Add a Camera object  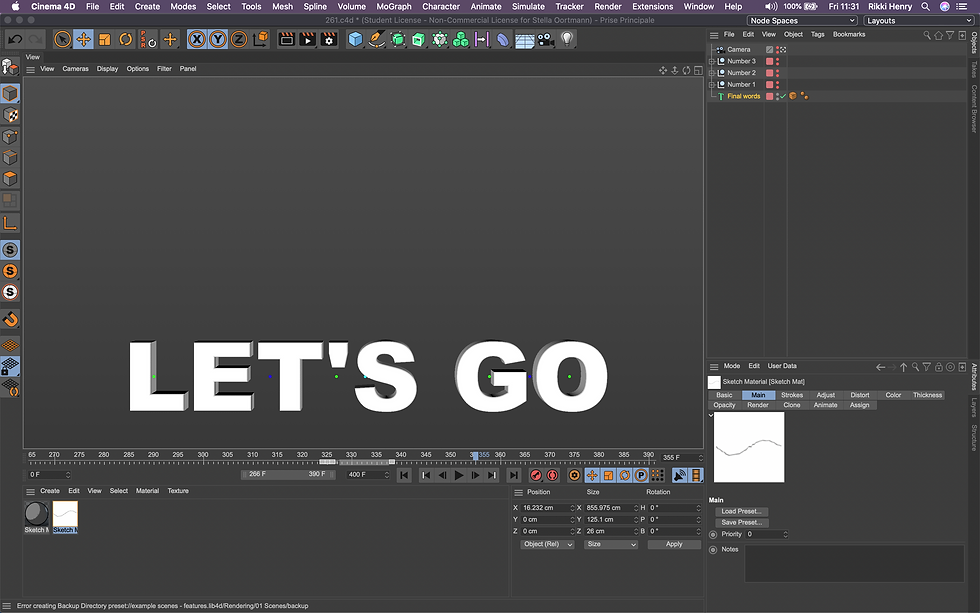546,39
